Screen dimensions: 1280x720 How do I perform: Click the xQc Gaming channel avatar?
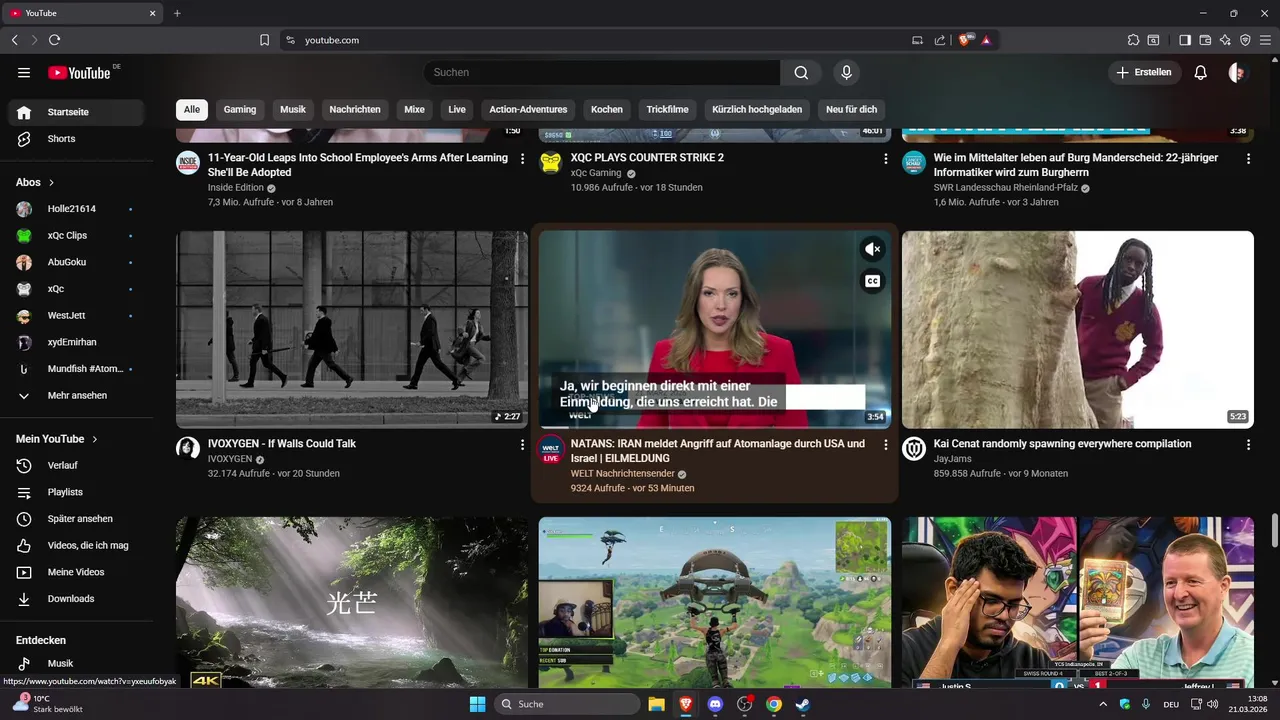pos(551,163)
